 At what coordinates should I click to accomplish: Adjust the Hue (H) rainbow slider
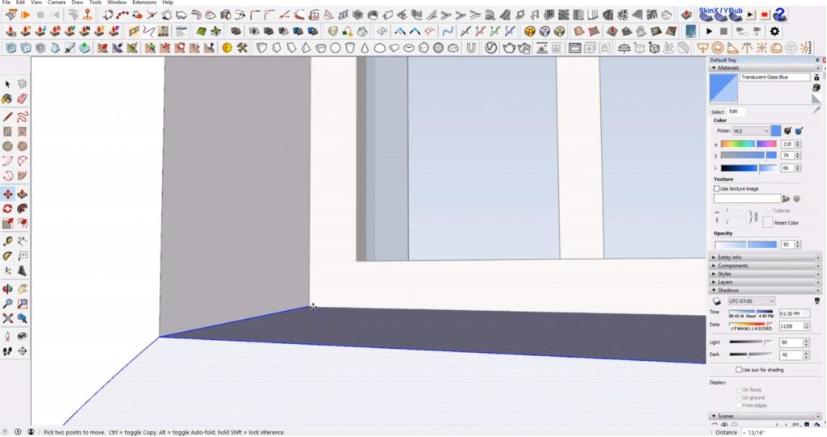click(x=748, y=144)
